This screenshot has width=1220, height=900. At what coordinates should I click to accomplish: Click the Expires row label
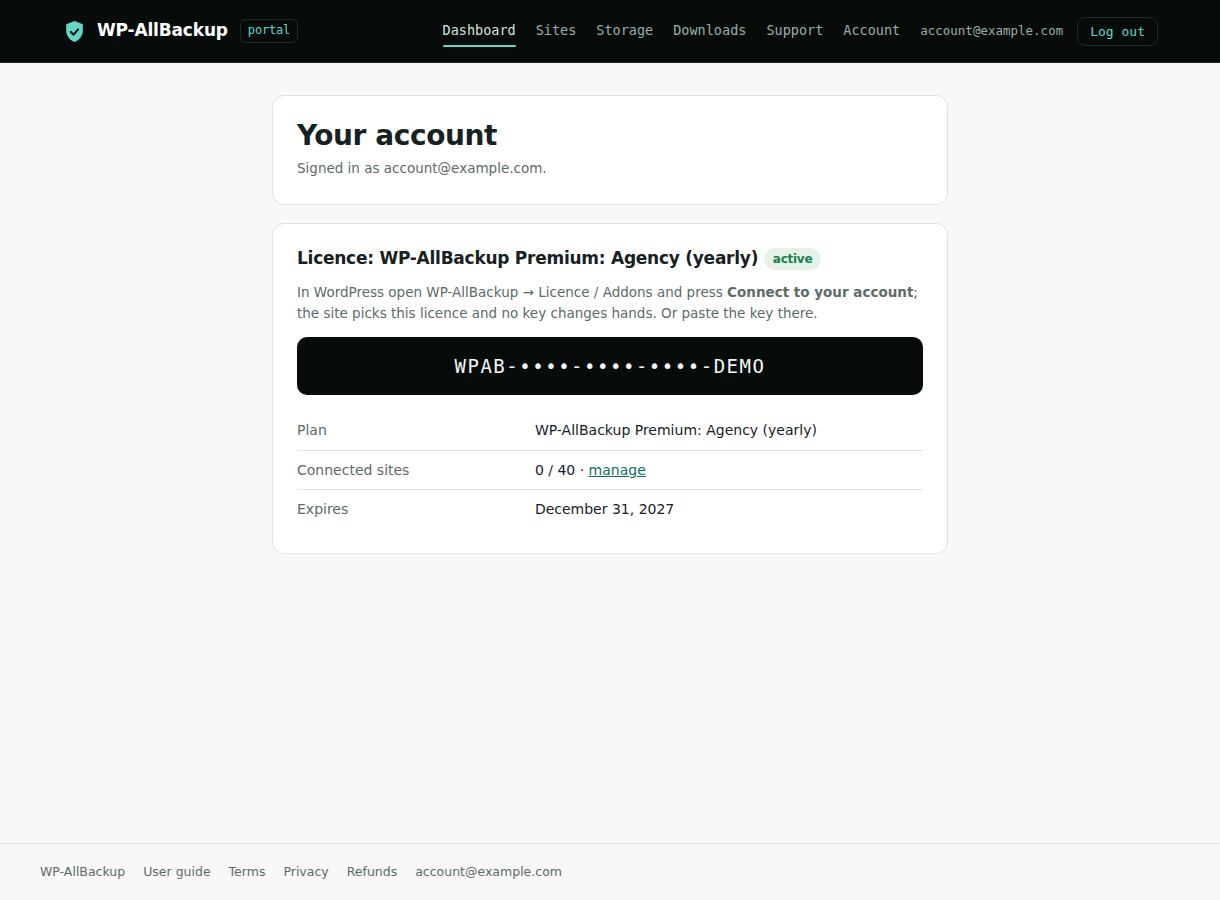click(323, 509)
